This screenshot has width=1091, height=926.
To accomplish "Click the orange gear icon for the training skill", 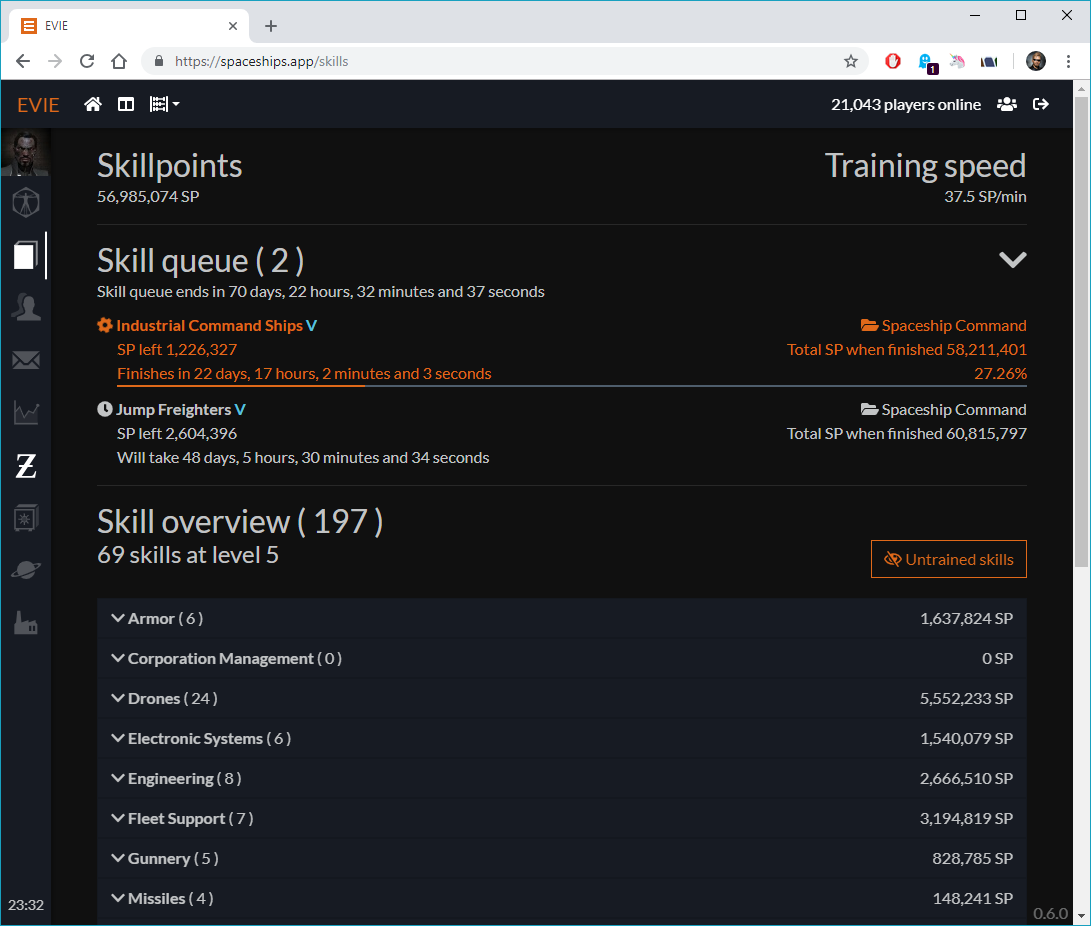I will point(105,325).
